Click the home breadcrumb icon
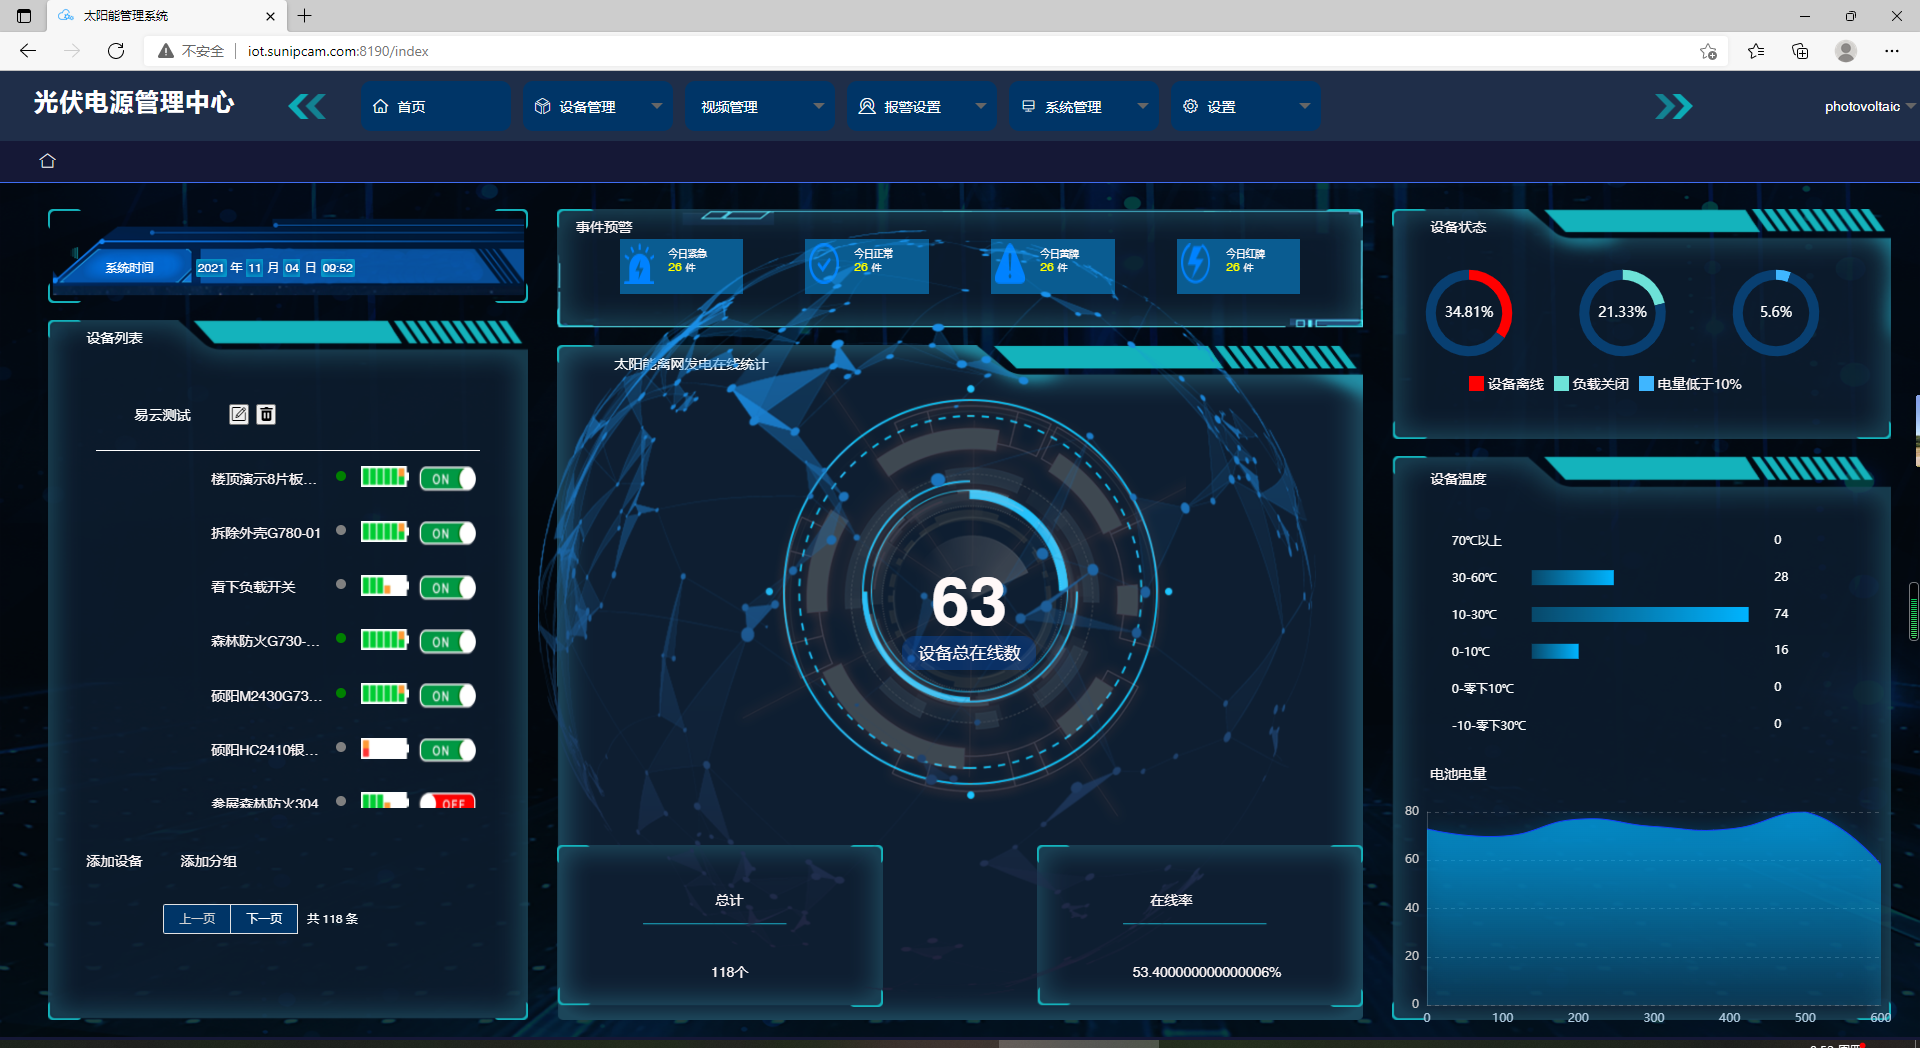1920x1048 pixels. point(47,161)
